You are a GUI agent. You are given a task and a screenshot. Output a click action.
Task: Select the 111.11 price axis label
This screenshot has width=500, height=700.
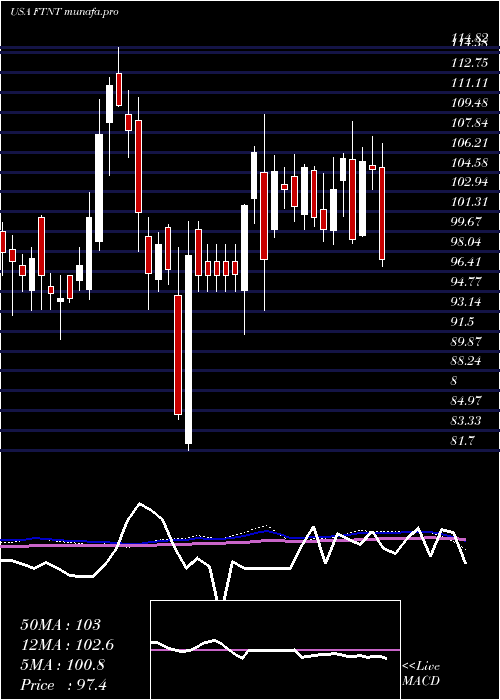pos(469,83)
